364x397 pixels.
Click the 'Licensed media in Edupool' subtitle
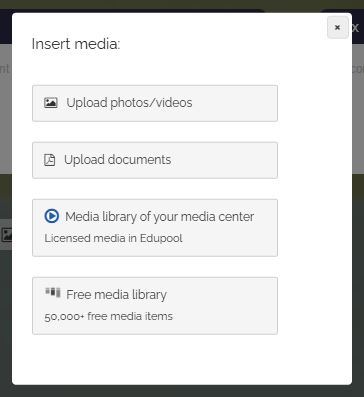pos(113,238)
